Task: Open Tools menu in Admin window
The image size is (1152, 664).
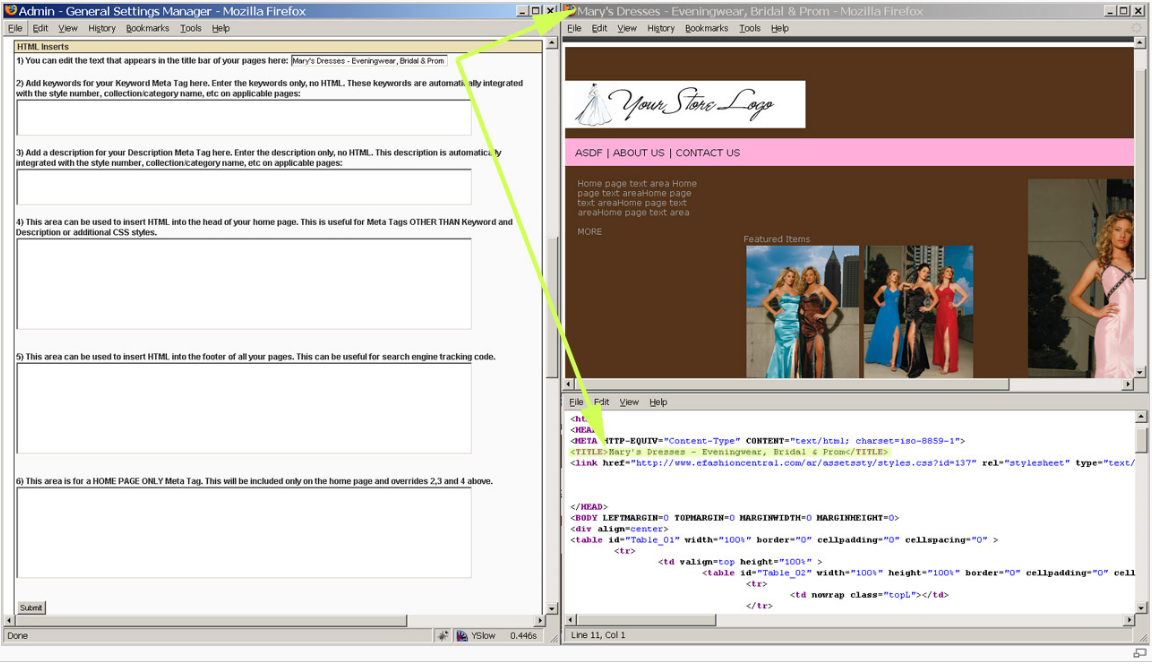Action: 190,28
